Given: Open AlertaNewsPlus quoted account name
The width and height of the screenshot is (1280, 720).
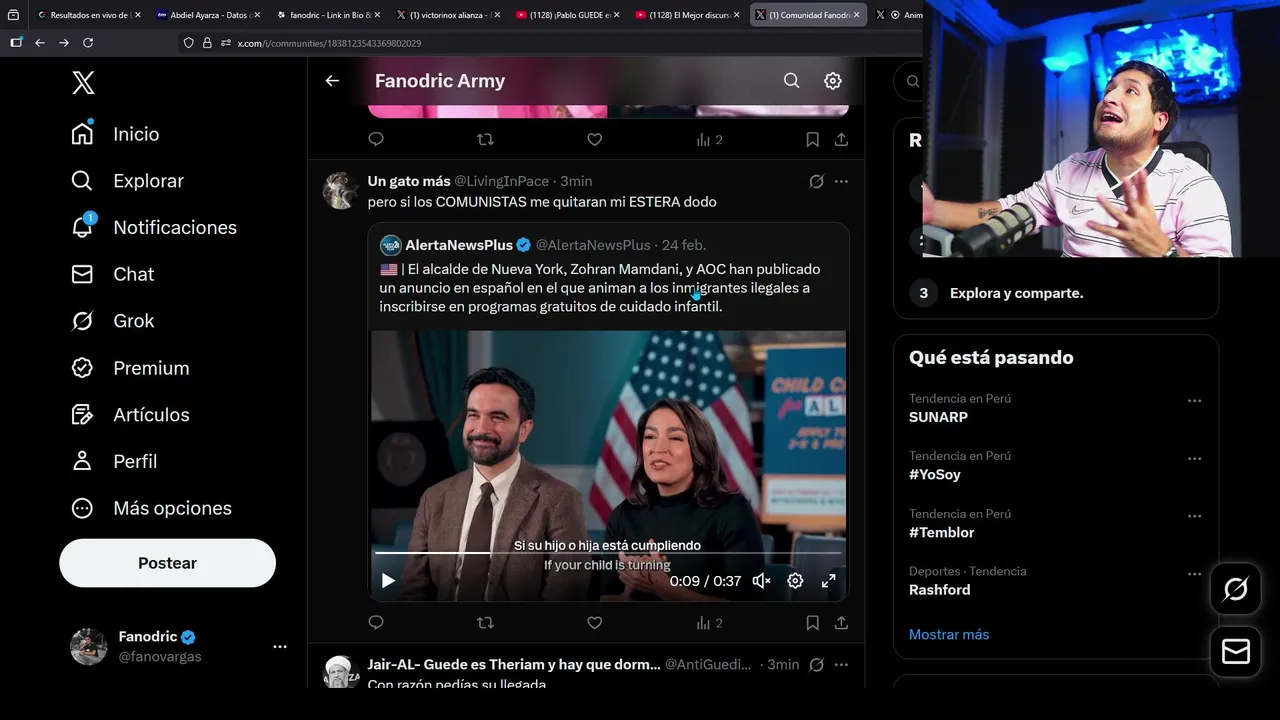Looking at the screenshot, I should 459,245.
